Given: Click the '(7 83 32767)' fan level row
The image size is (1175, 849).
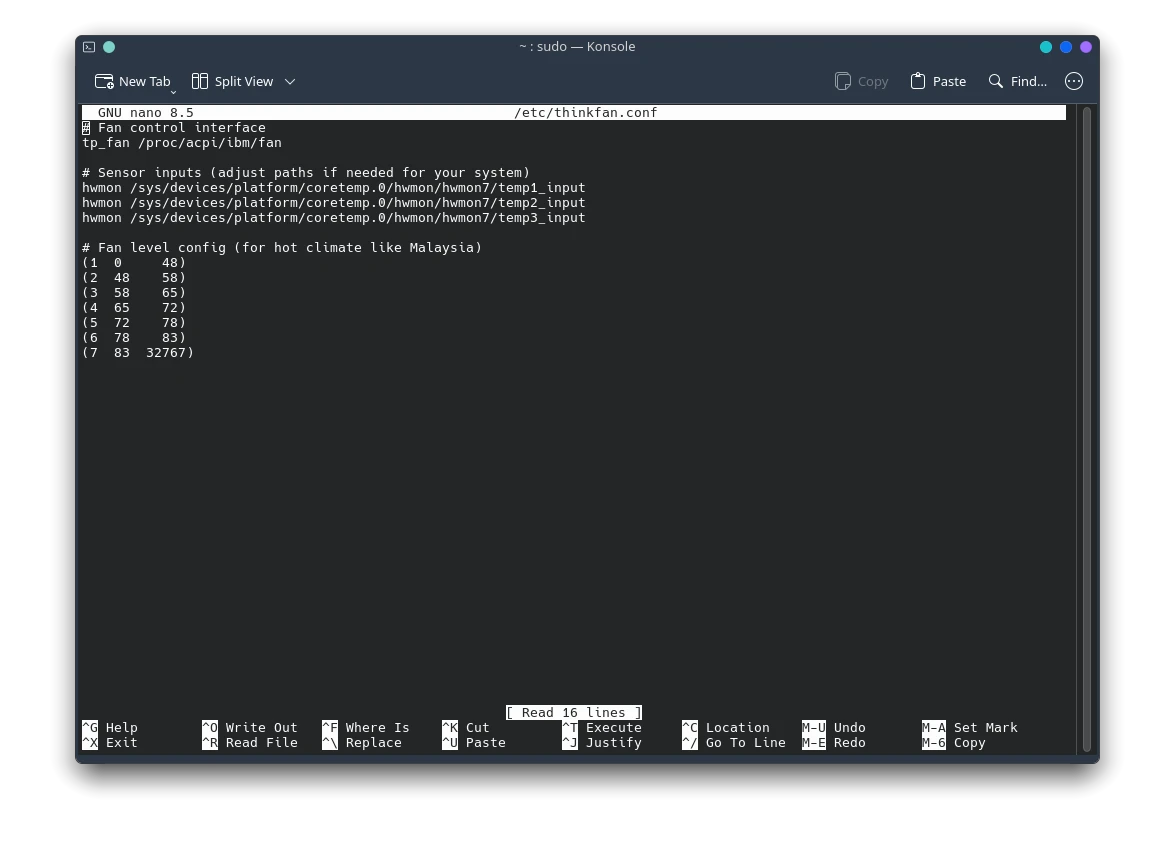Looking at the screenshot, I should pos(138,352).
